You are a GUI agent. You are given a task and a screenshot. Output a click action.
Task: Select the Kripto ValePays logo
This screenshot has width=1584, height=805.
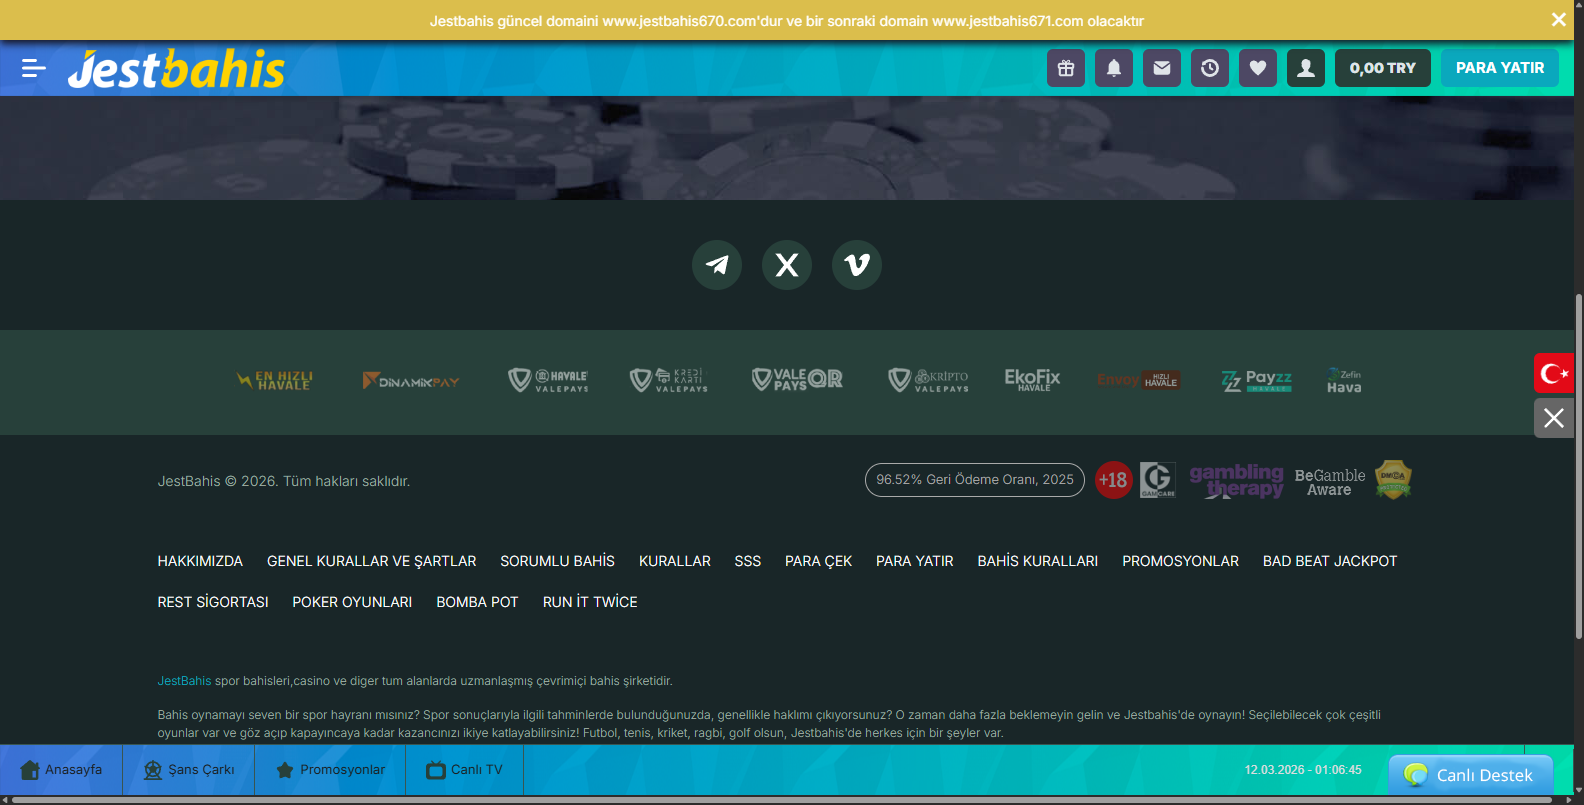[x=929, y=381]
